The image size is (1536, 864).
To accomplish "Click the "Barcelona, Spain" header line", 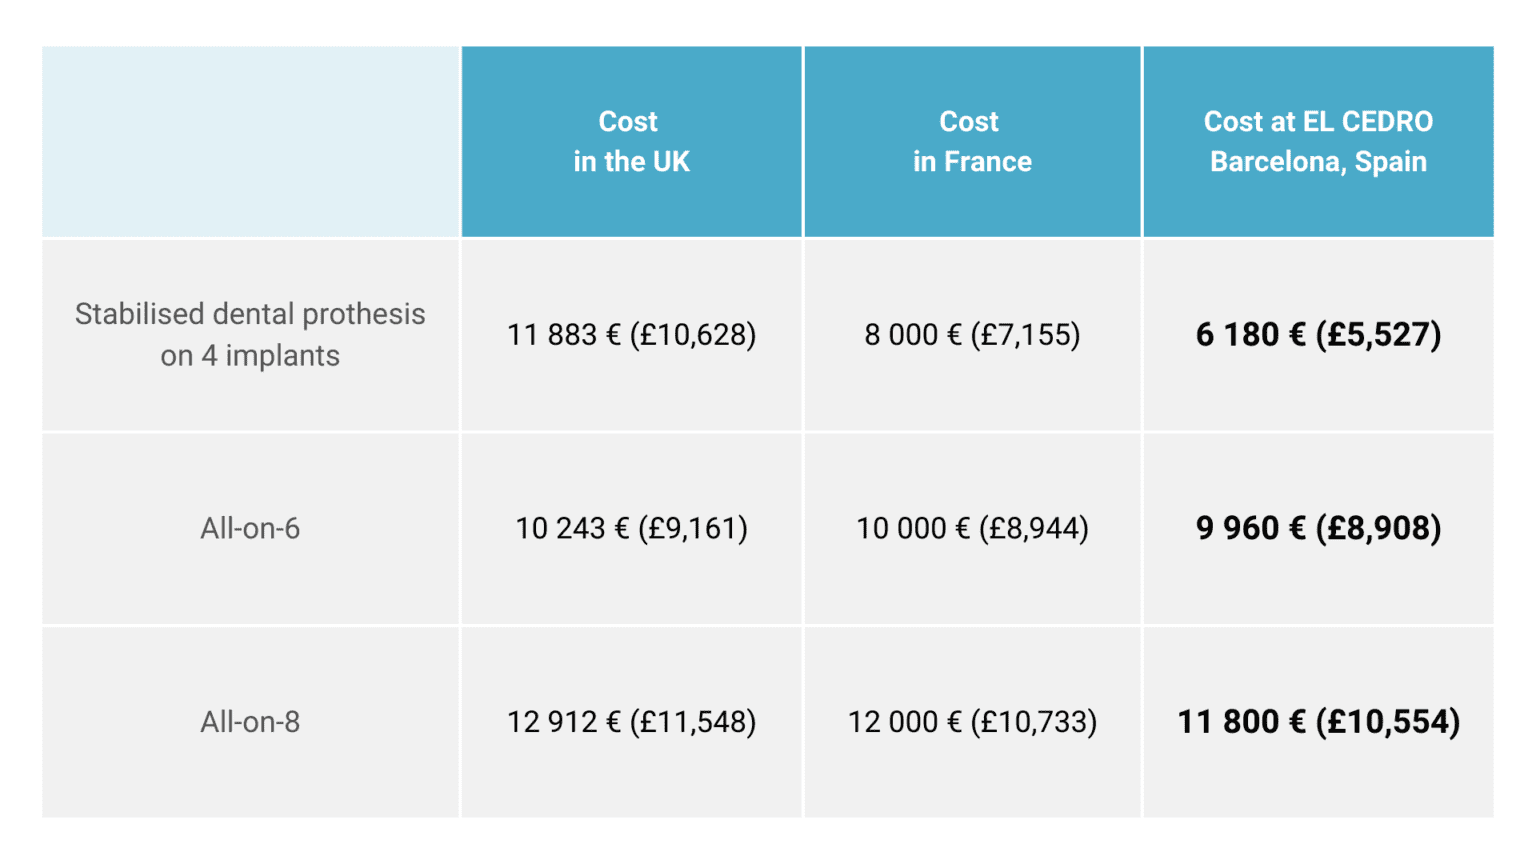I will (1318, 162).
